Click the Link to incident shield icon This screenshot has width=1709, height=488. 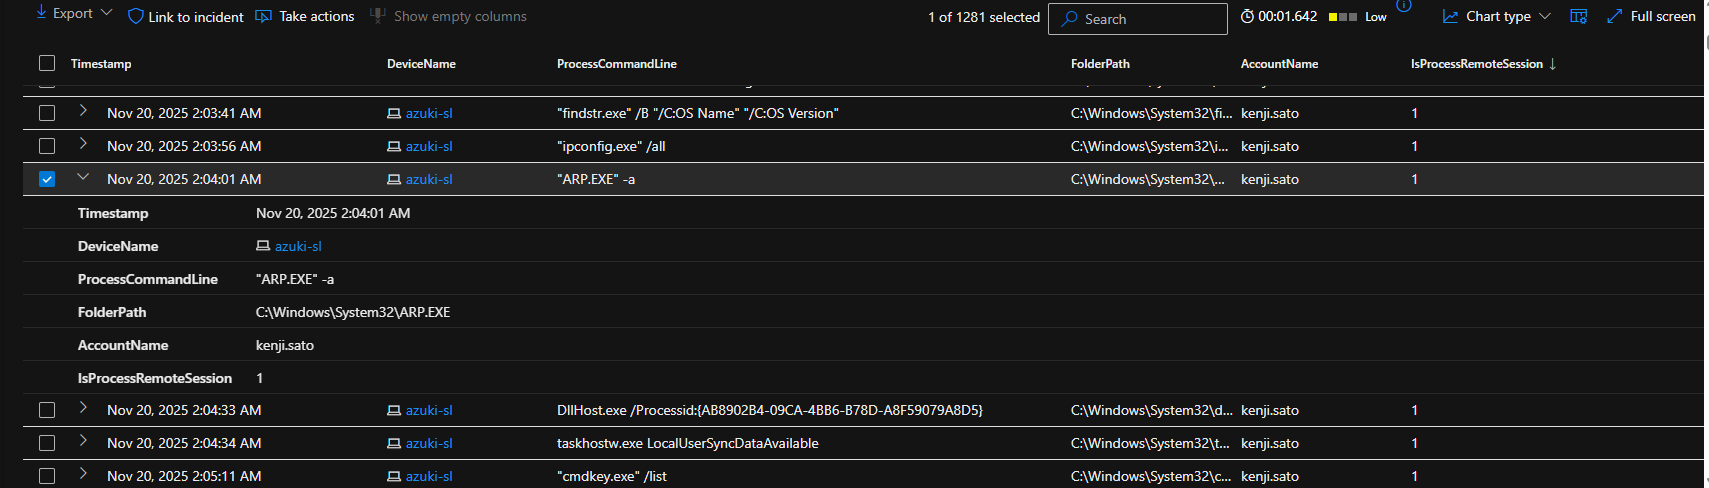(136, 17)
